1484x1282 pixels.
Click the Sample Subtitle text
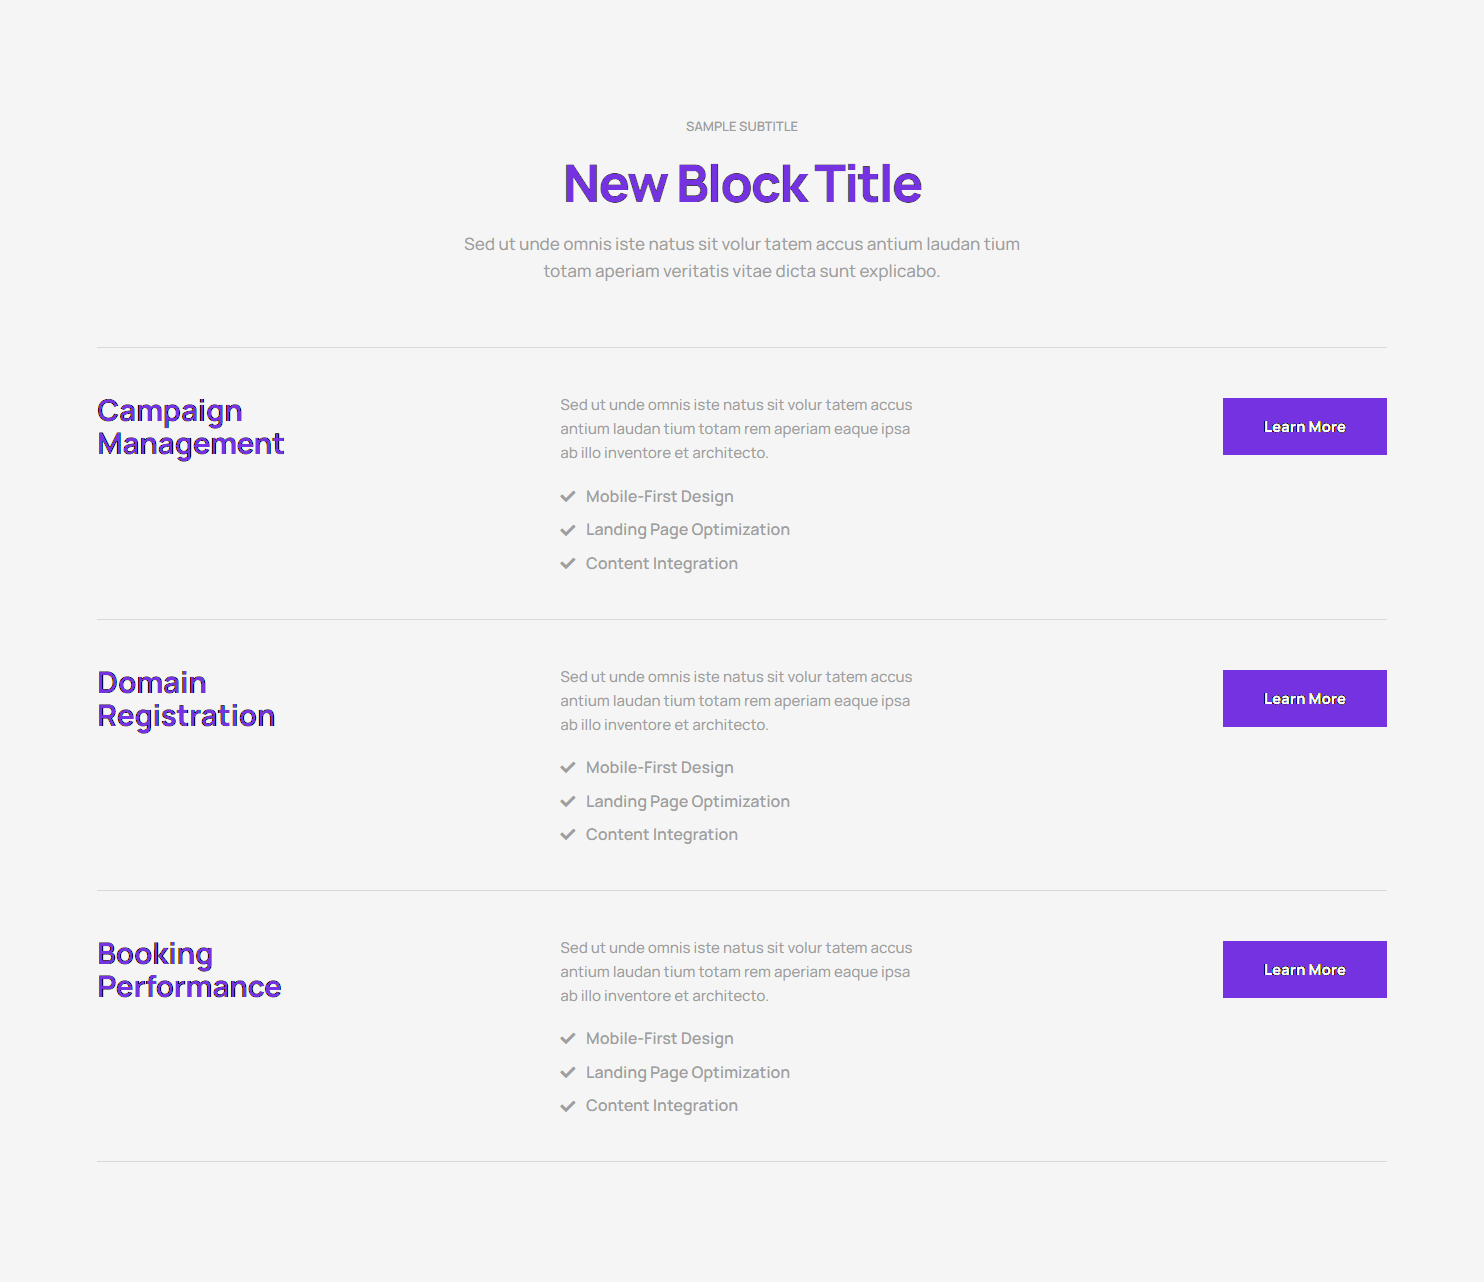point(742,127)
